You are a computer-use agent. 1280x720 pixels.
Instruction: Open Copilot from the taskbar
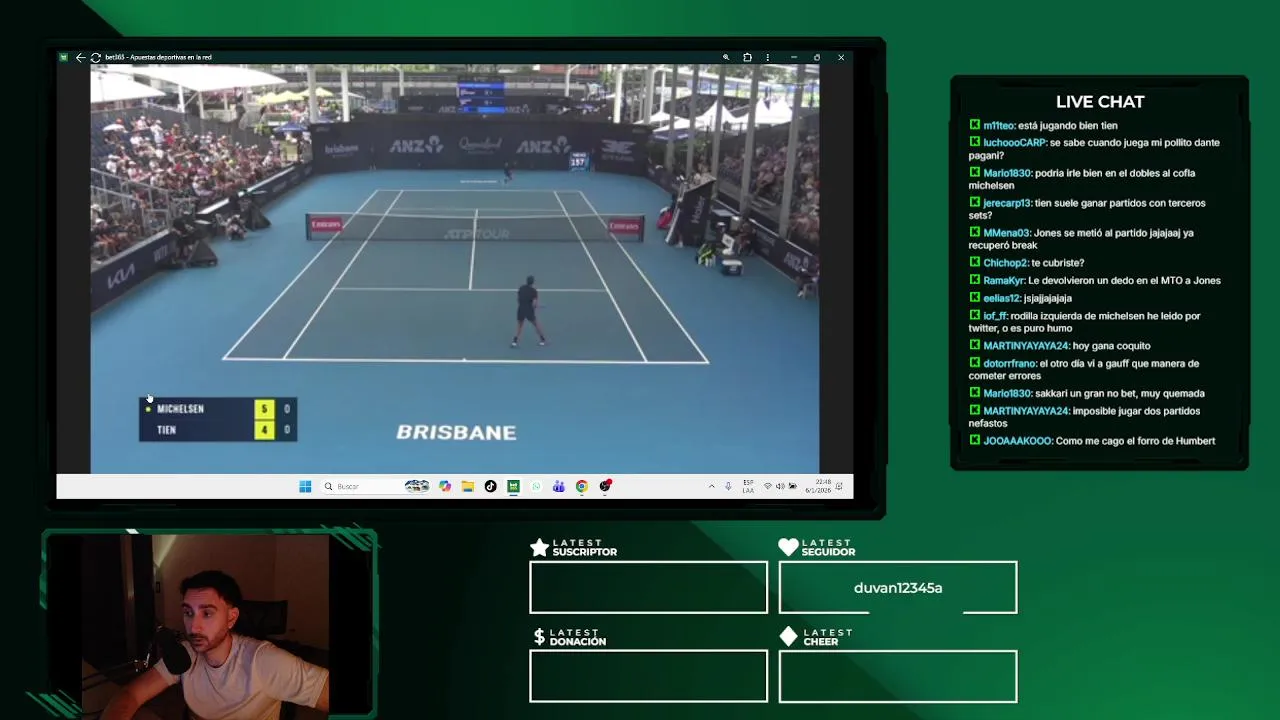445,486
